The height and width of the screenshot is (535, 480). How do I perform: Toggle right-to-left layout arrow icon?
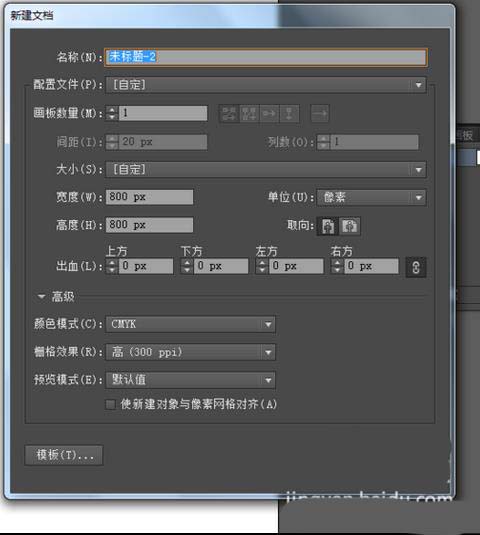(320, 114)
